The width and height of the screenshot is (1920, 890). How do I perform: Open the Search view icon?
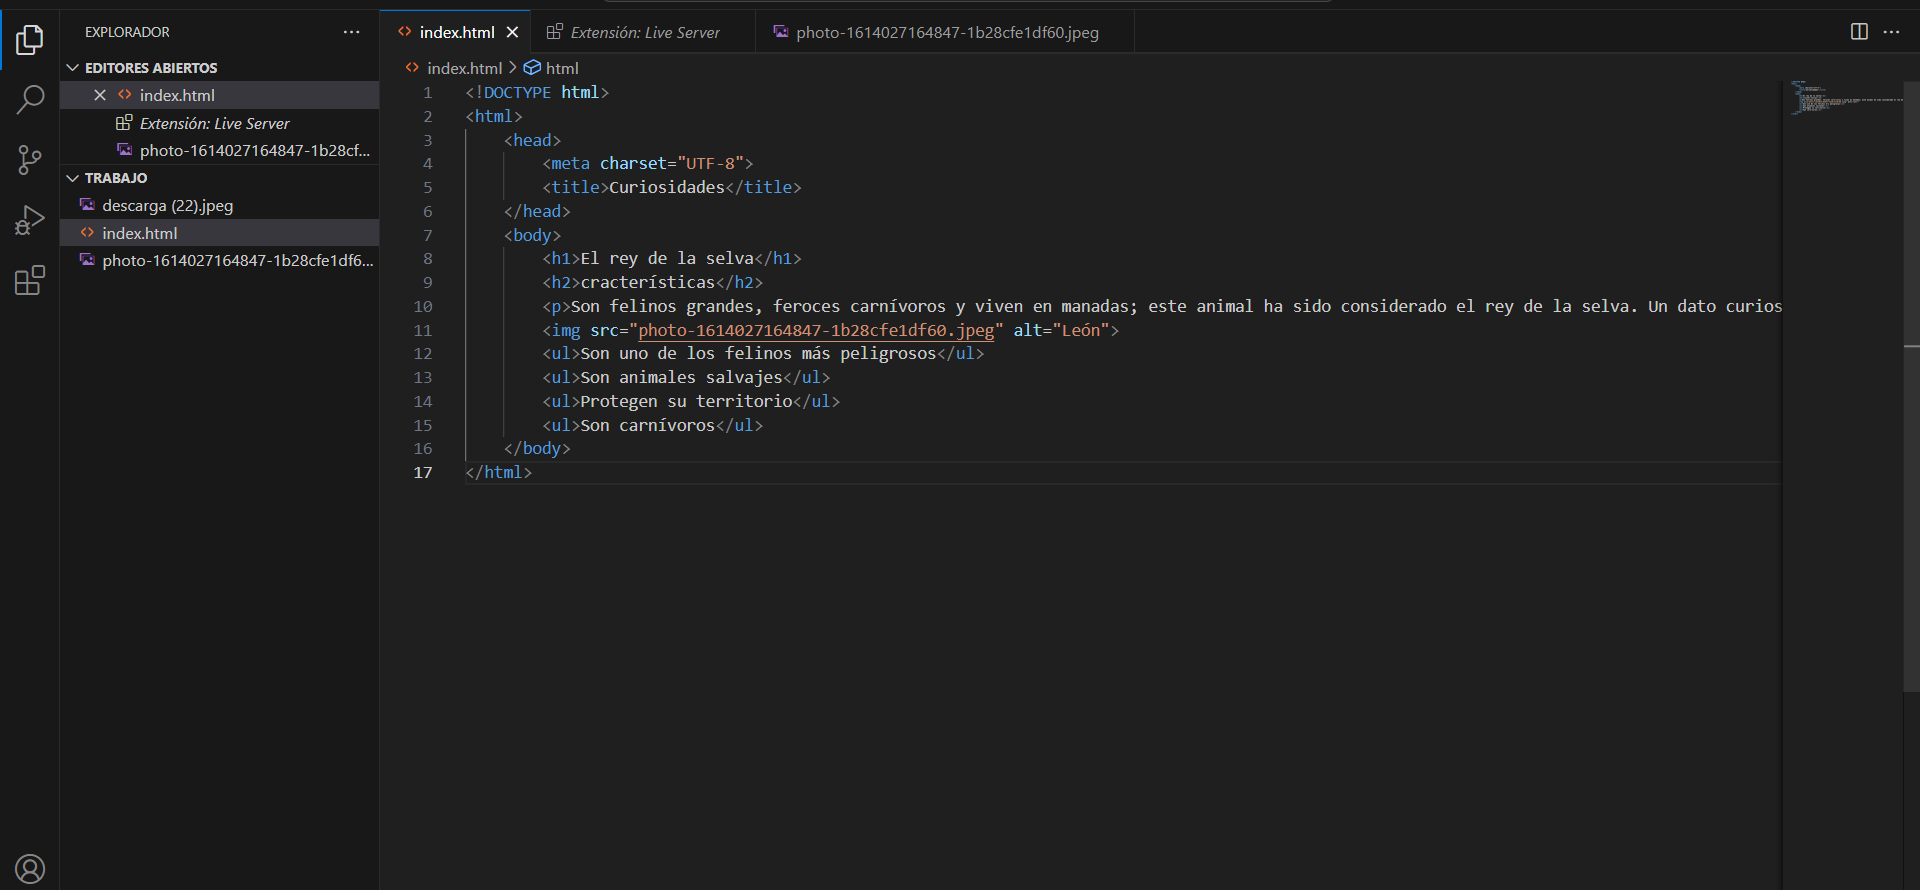click(x=30, y=100)
